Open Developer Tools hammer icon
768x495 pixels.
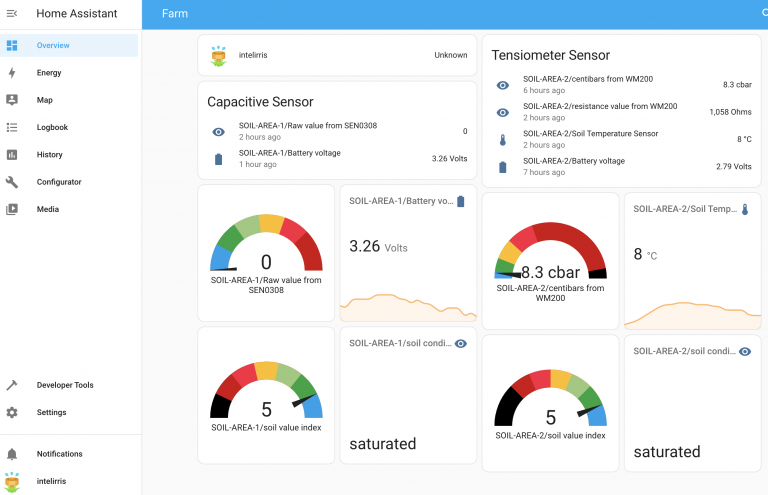pyautogui.click(x=12, y=385)
